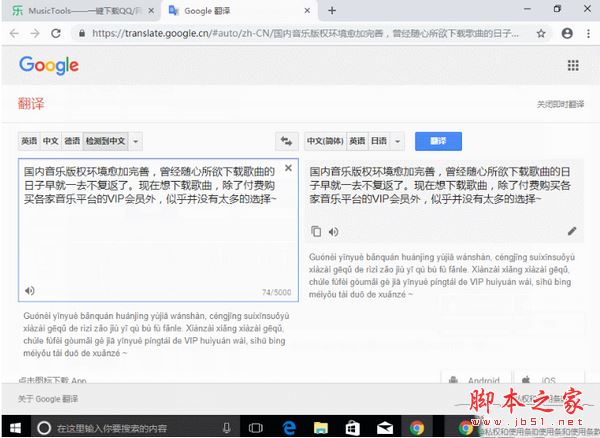Select 英语 as source language
600x438 pixels.
coord(30,142)
